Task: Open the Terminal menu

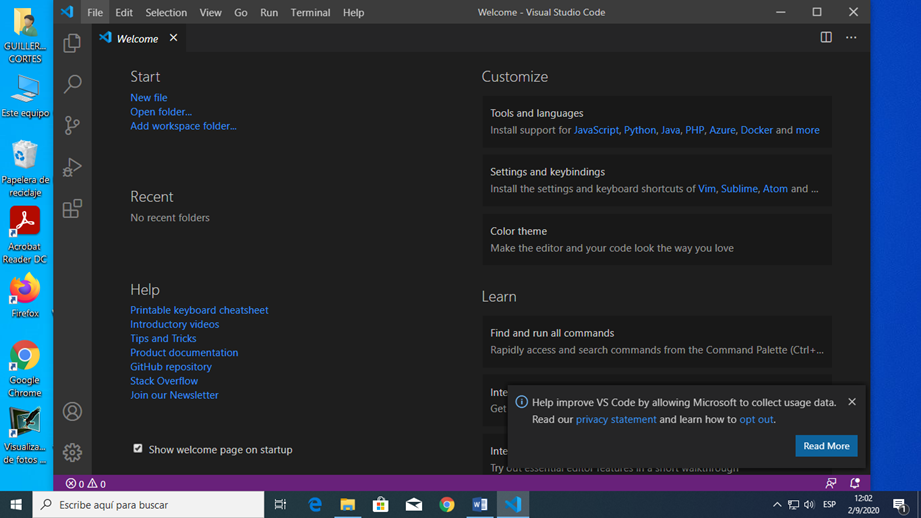Action: (310, 12)
